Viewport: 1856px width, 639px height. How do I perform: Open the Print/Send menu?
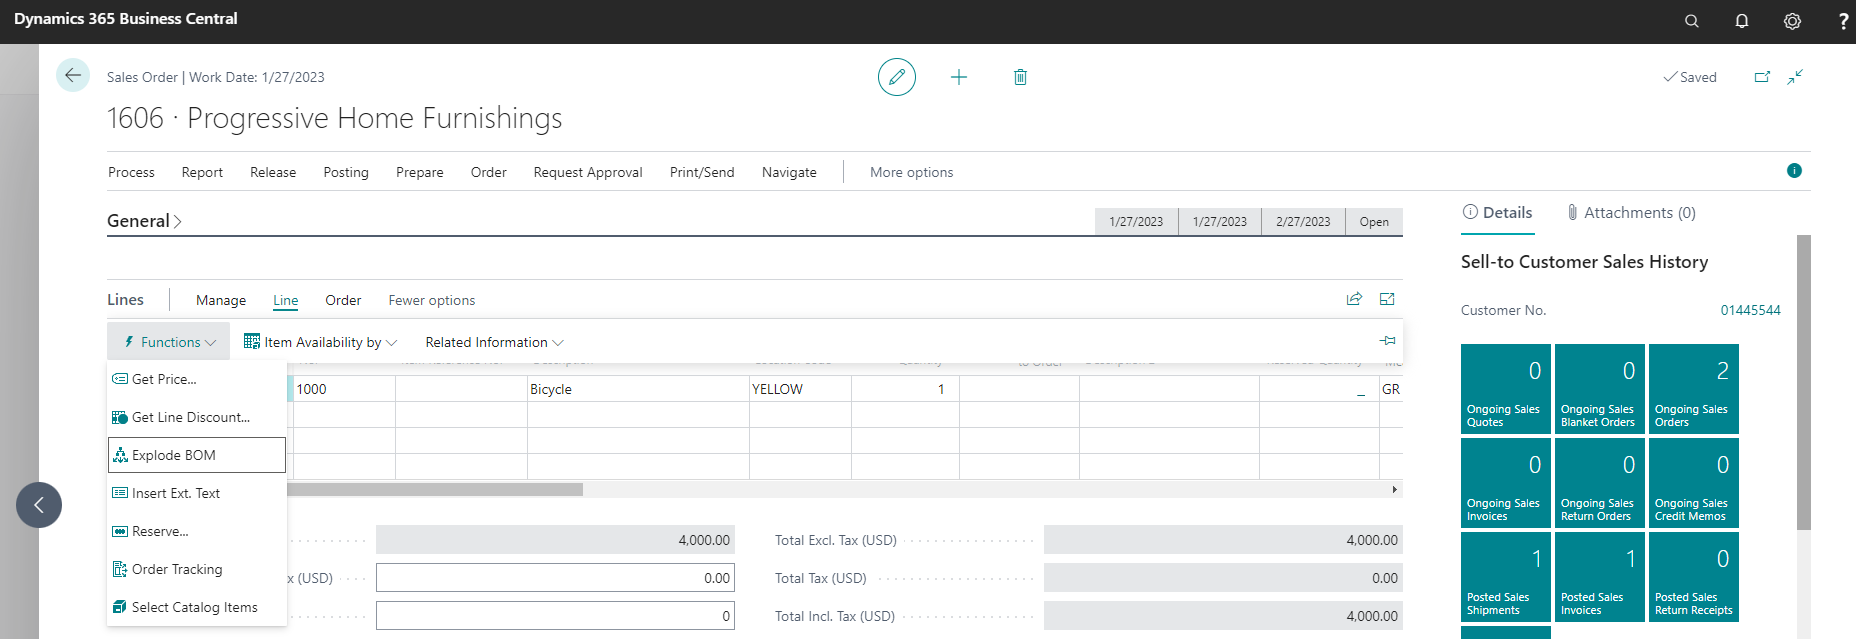coord(702,172)
